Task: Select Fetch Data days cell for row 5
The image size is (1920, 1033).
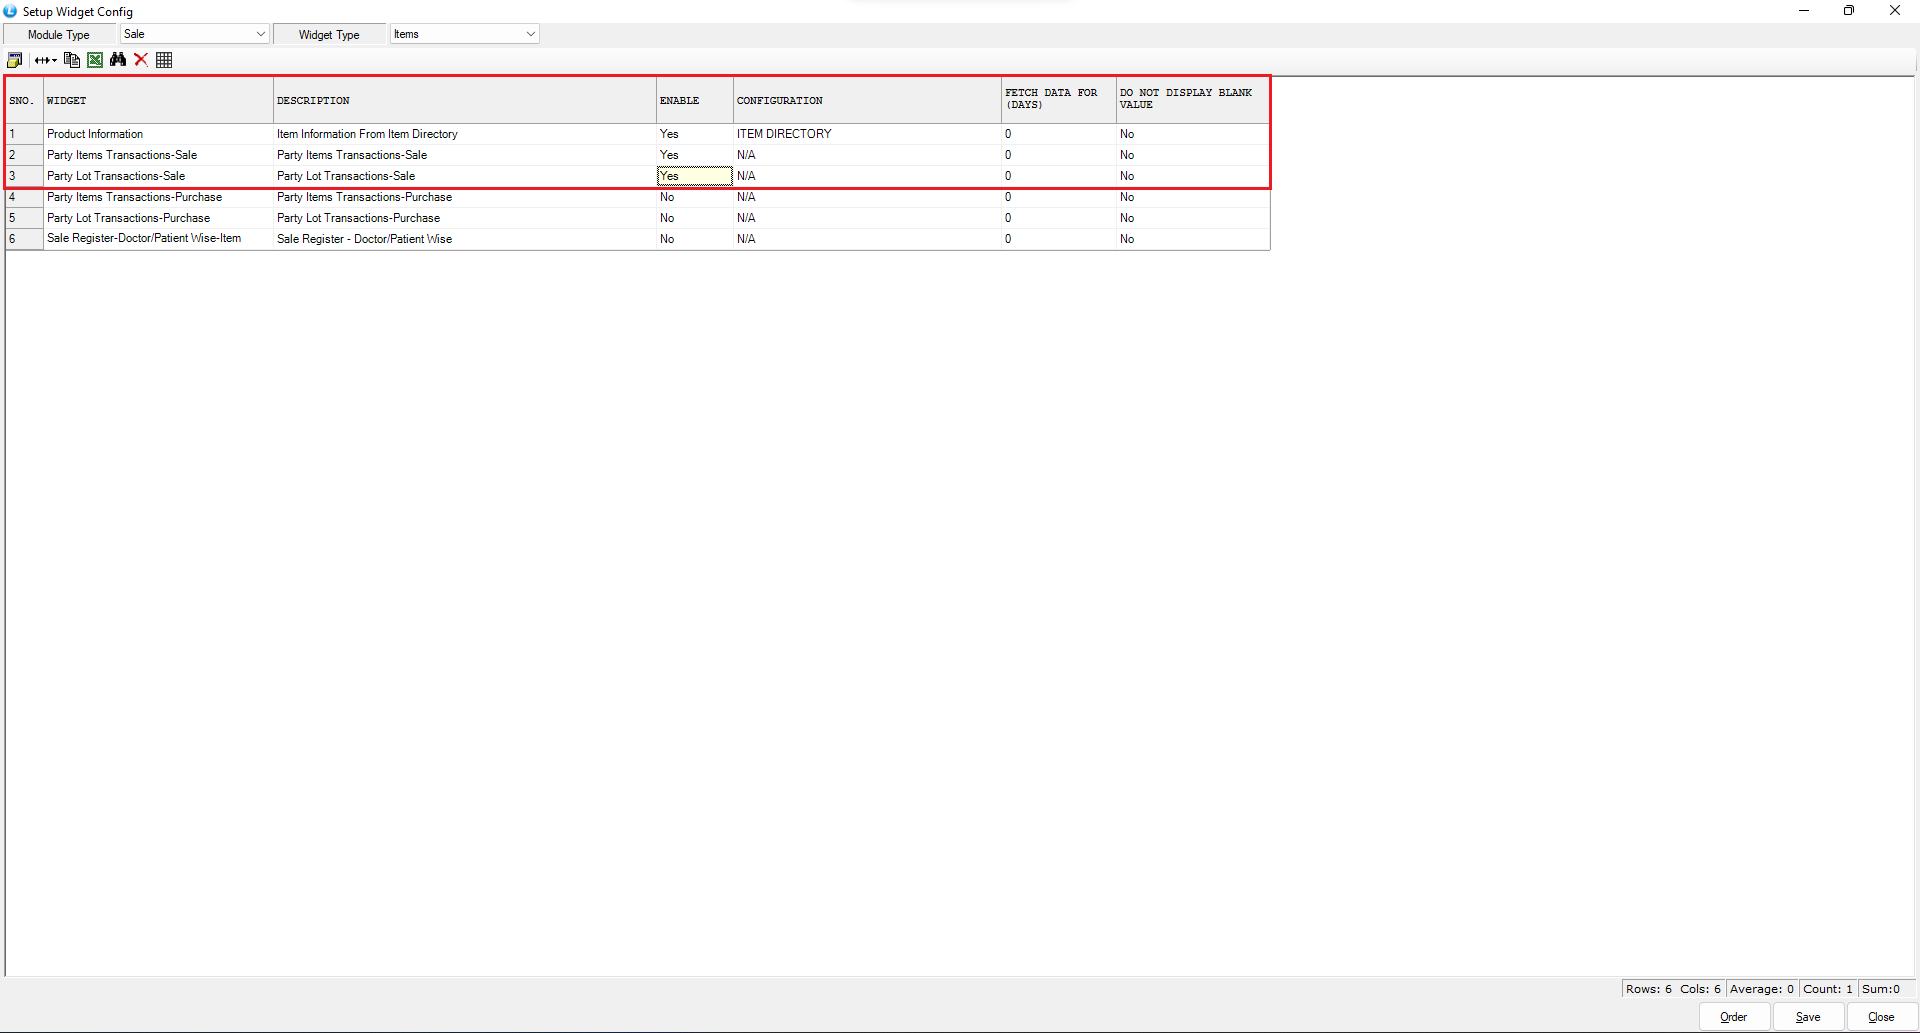Action: [1058, 218]
